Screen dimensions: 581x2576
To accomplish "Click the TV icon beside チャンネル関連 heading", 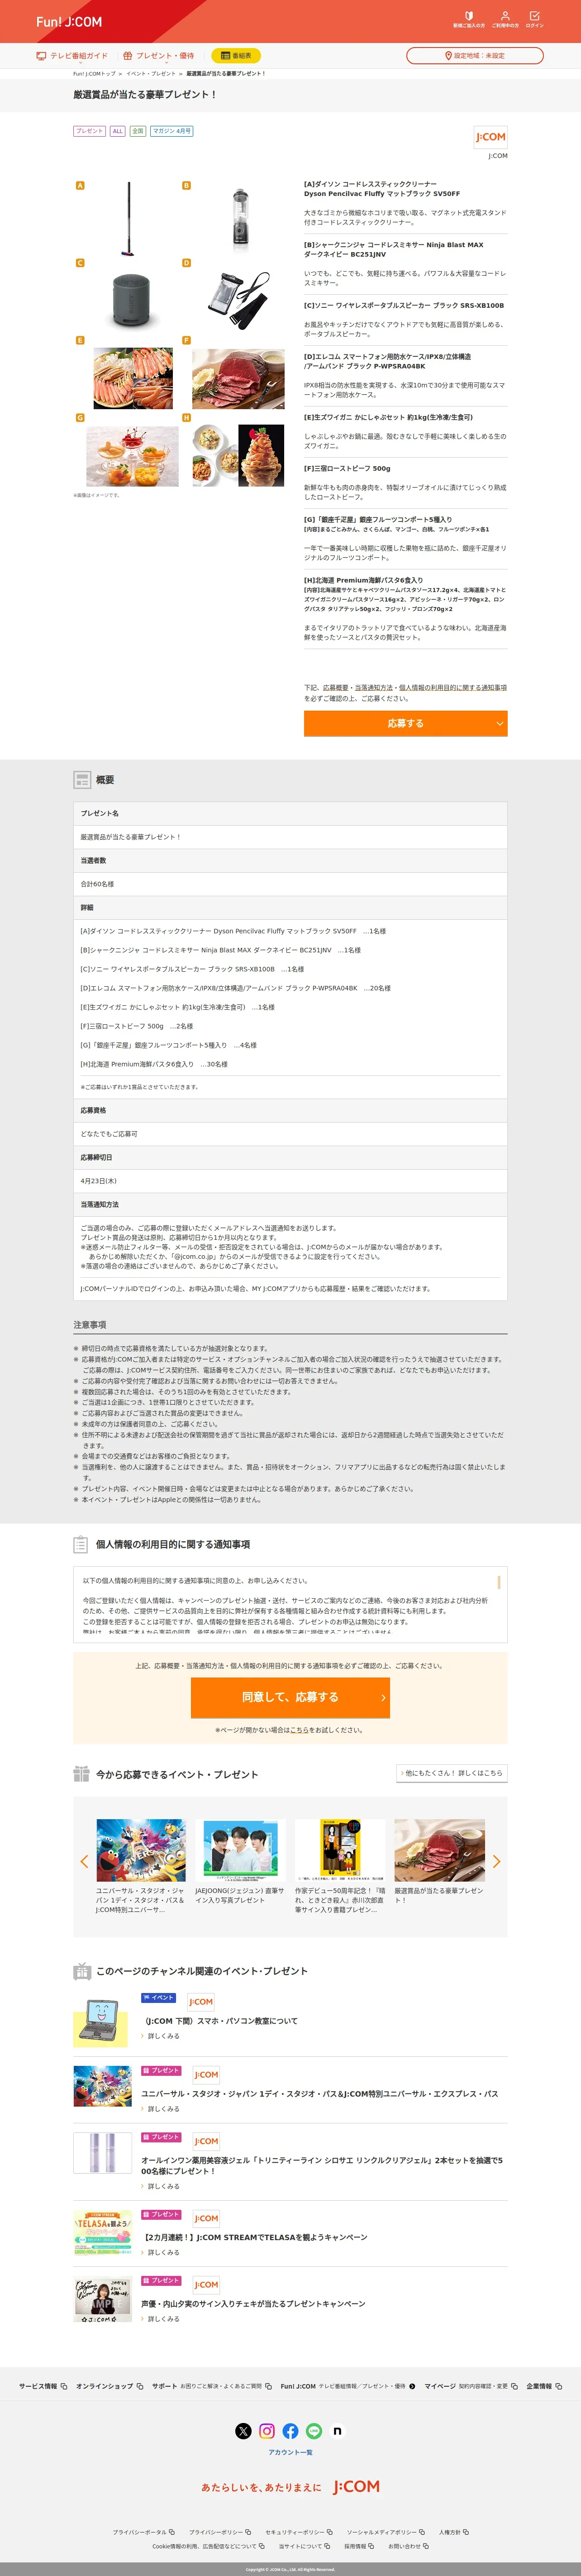I will pos(82,1971).
